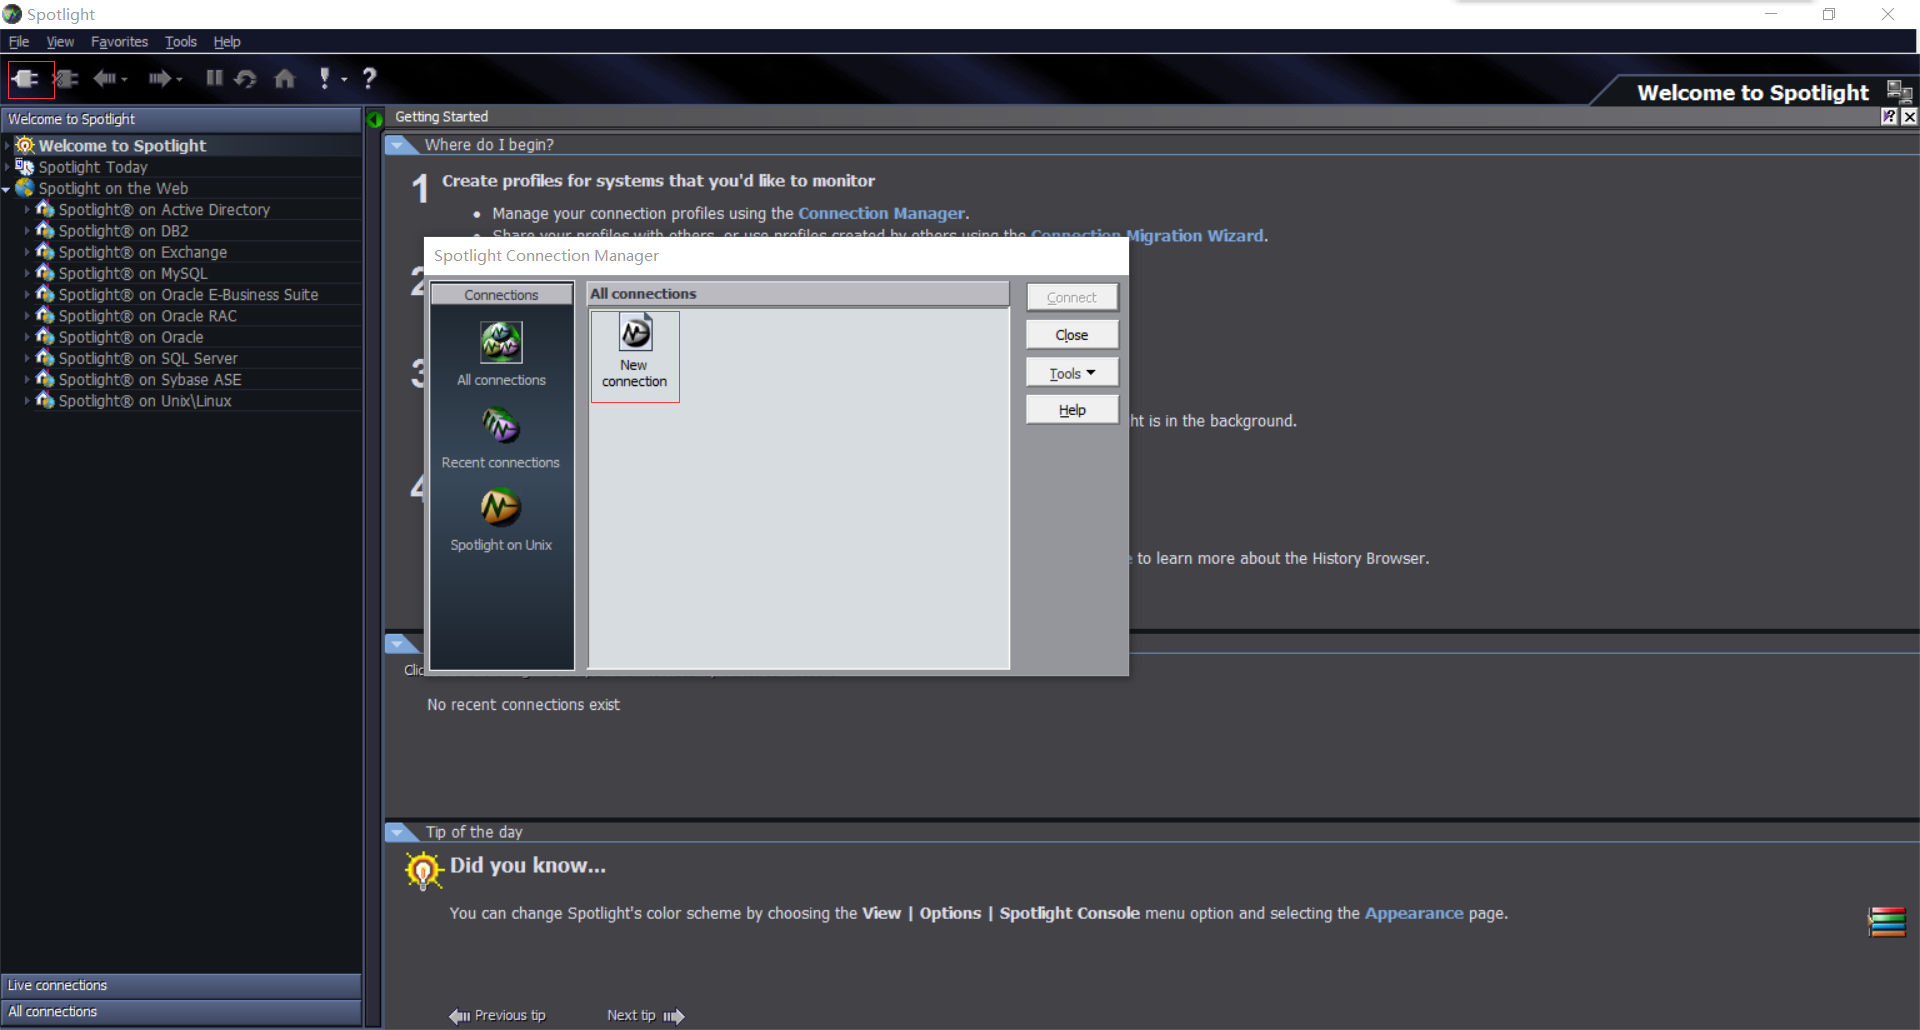Click the sun icon of Welcome to Spotlight node

coord(25,145)
